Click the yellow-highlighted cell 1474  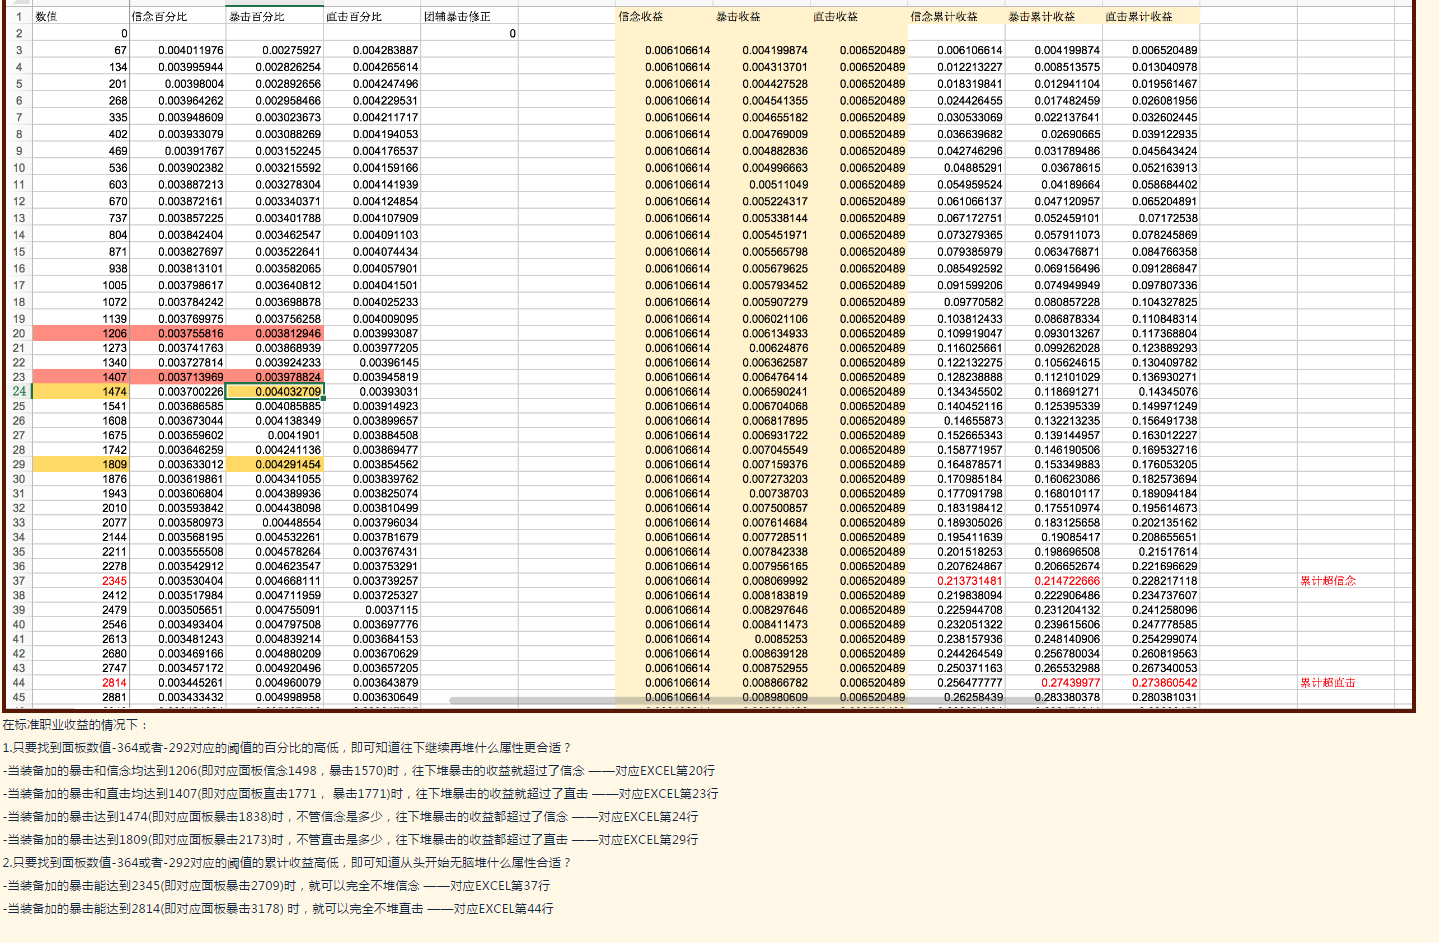tap(81, 391)
